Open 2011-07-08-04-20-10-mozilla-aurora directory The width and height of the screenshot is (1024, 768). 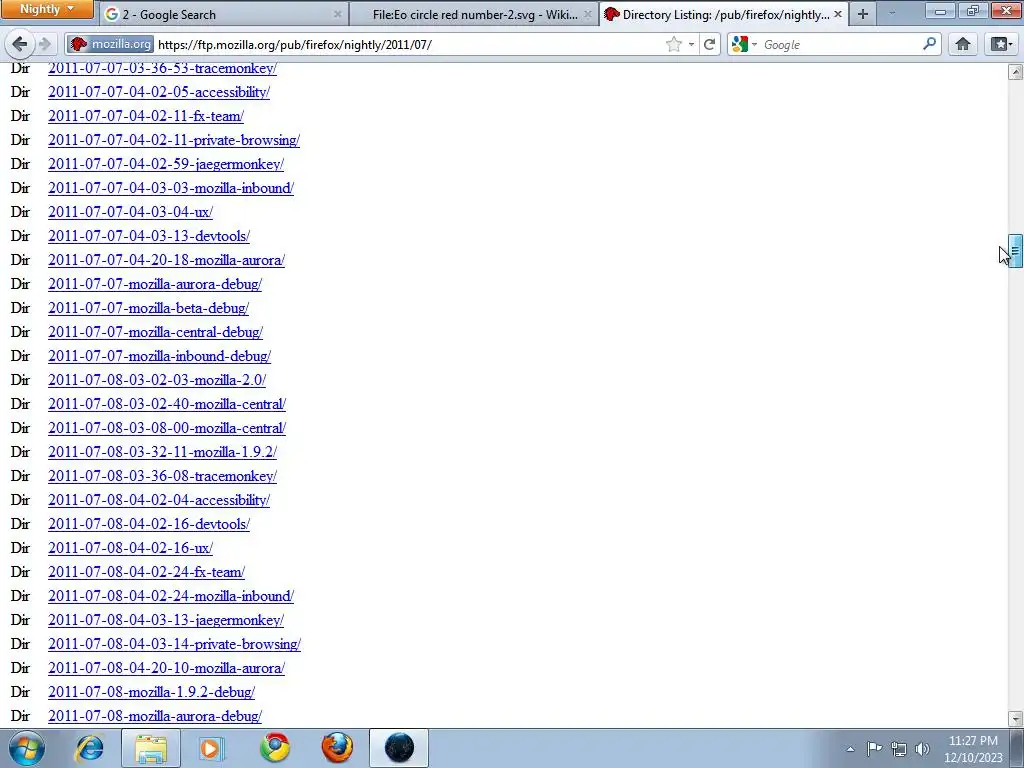(167, 668)
